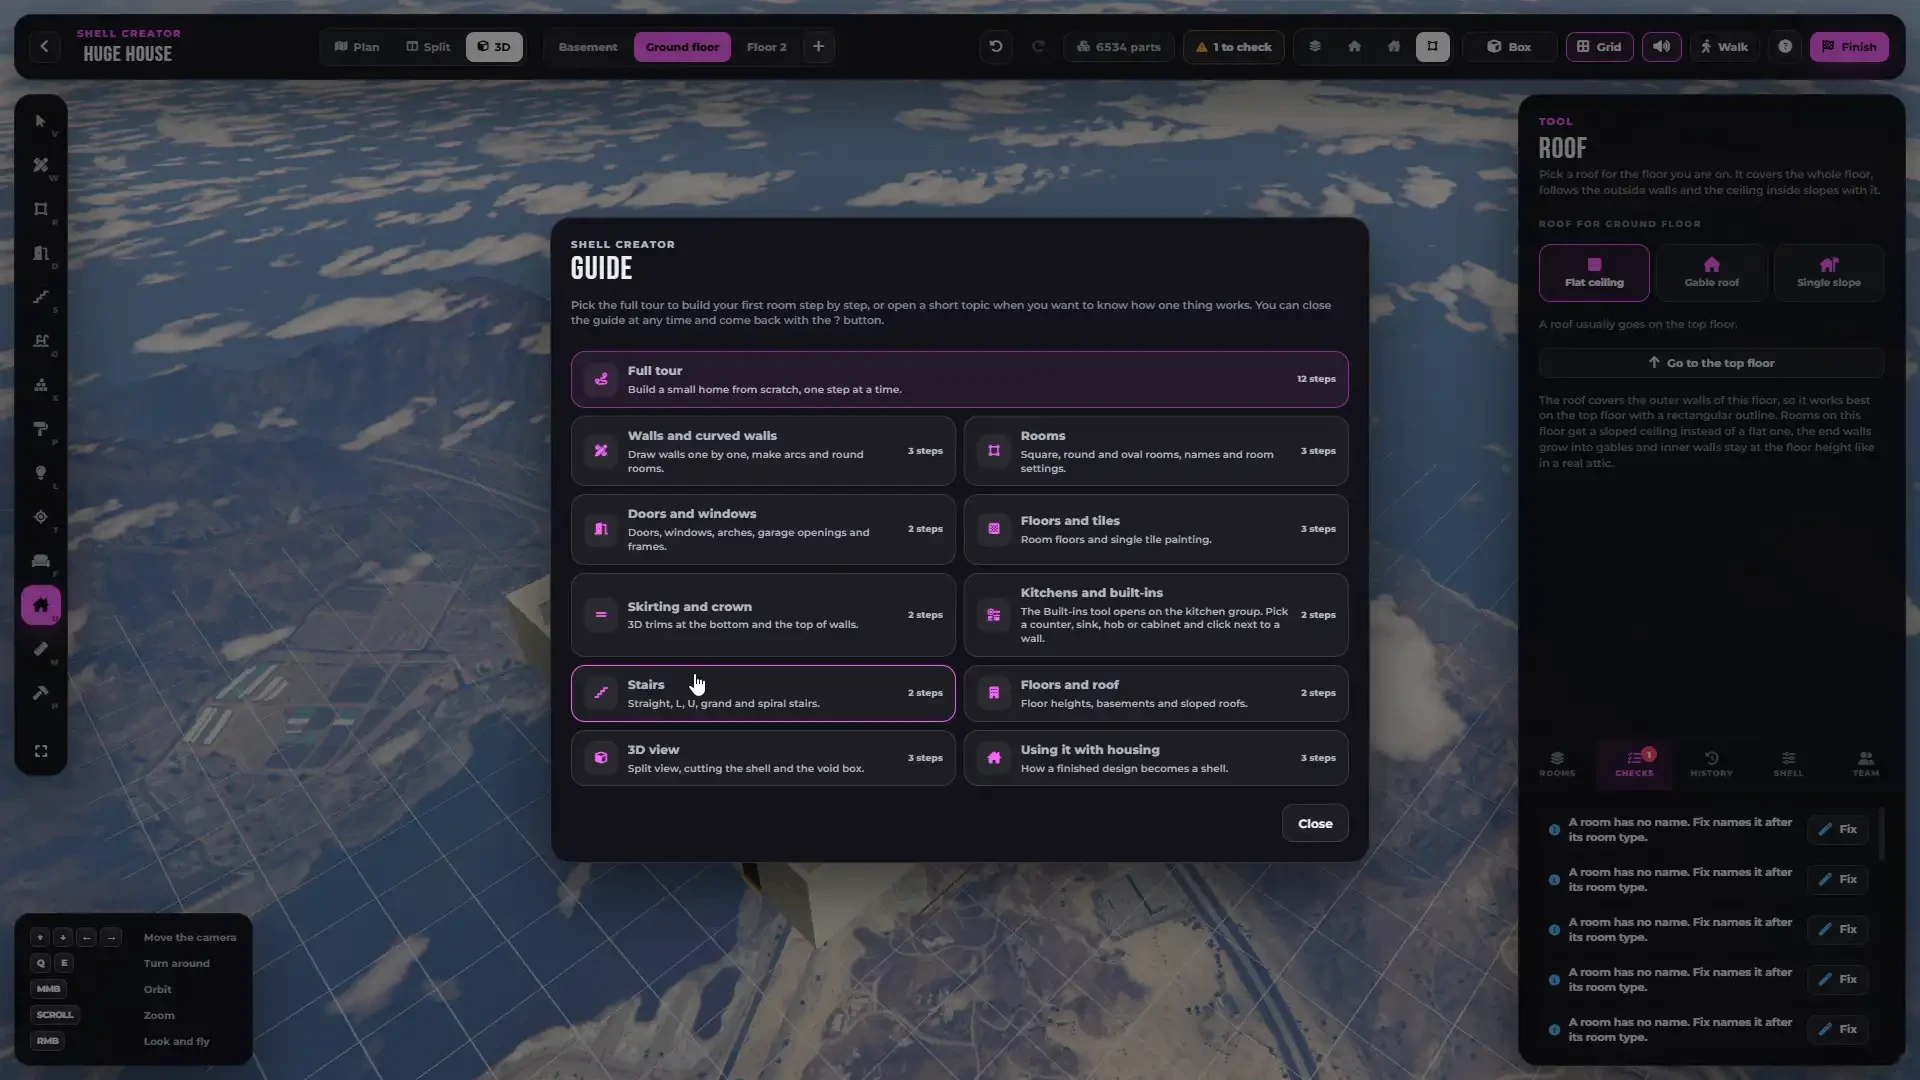The image size is (1920, 1080).
Task: Toggle the sound speaker button
Action: point(1662,47)
